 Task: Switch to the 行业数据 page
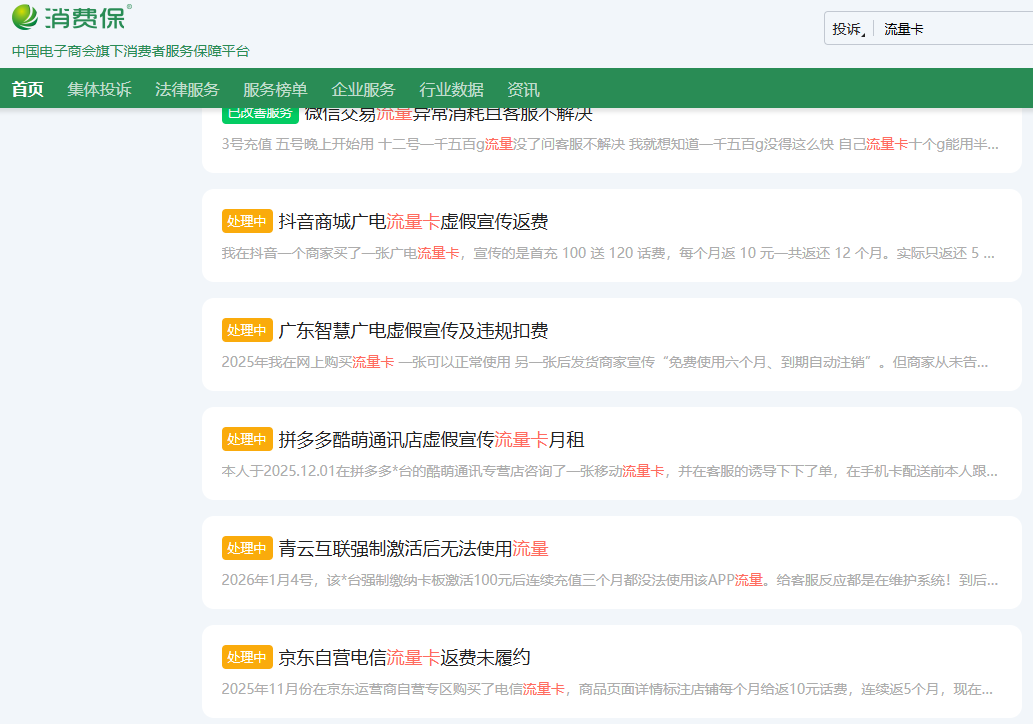[451, 89]
